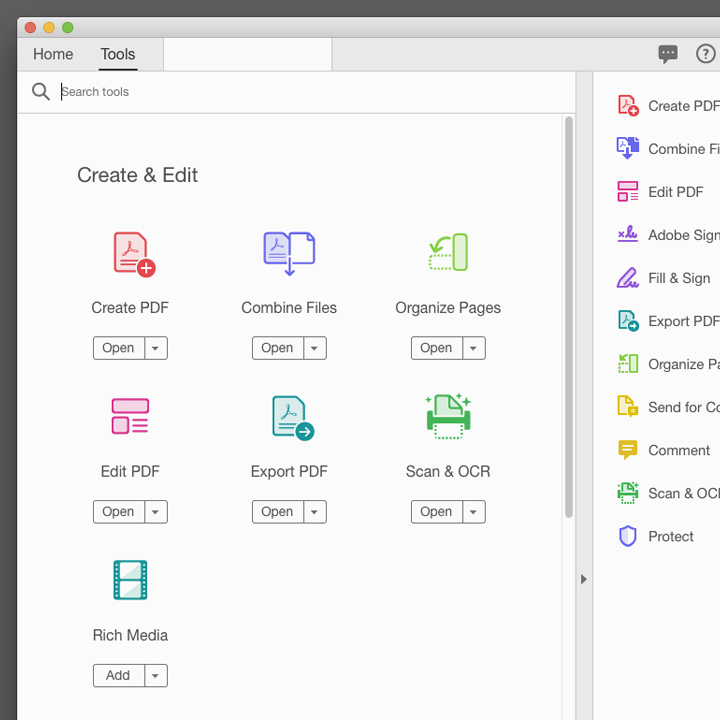This screenshot has width=720, height=720.
Task: Click Add button under Rich Media
Action: tap(118, 676)
